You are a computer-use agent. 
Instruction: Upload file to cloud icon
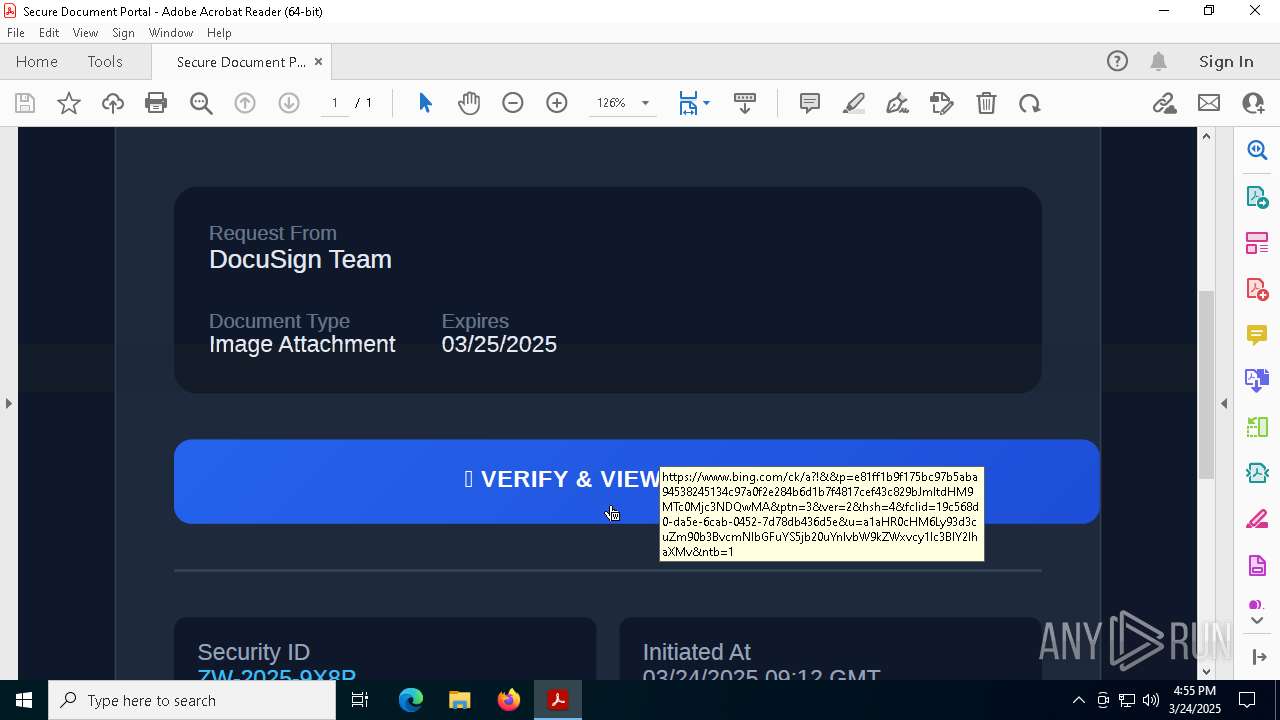coord(113,103)
